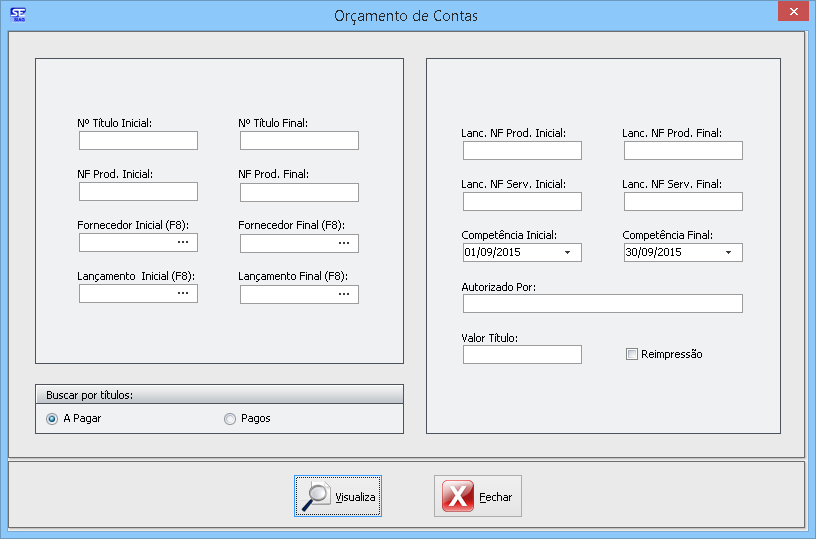Click the Lanc. NF Serv. Final field
816x539 pixels.
click(683, 202)
